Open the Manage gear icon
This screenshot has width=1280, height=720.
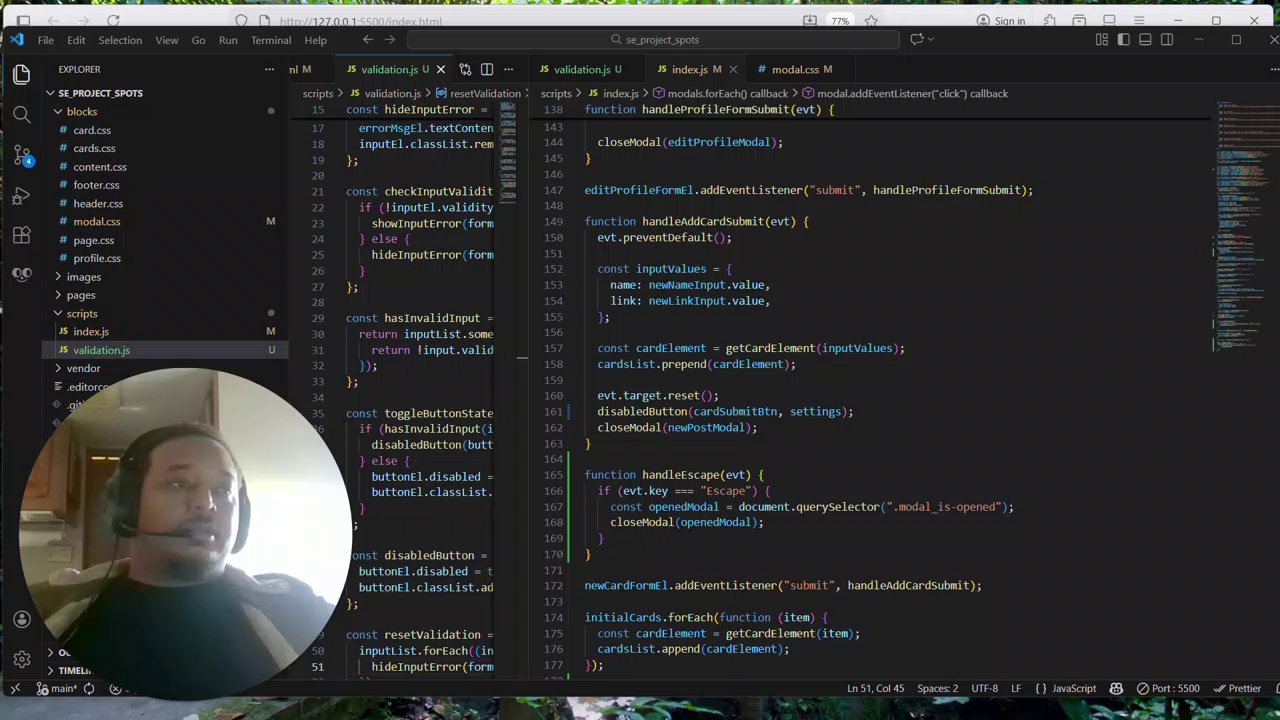tap(22, 659)
